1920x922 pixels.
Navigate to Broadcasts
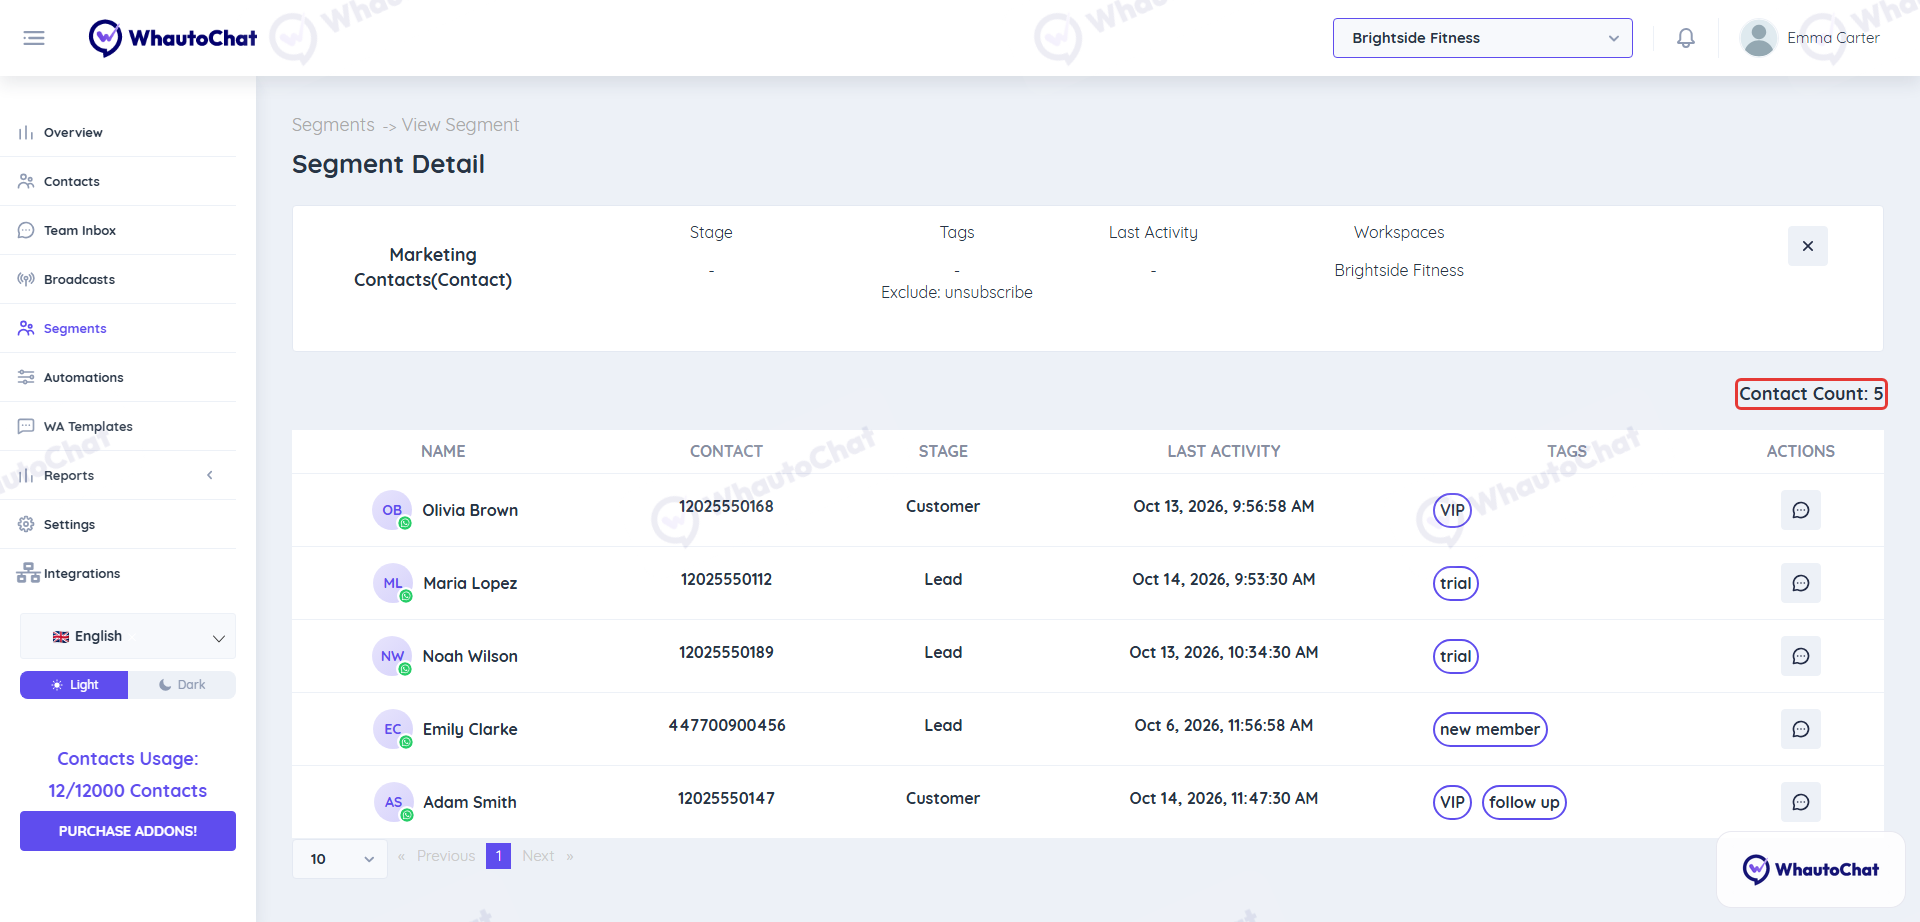118,279
